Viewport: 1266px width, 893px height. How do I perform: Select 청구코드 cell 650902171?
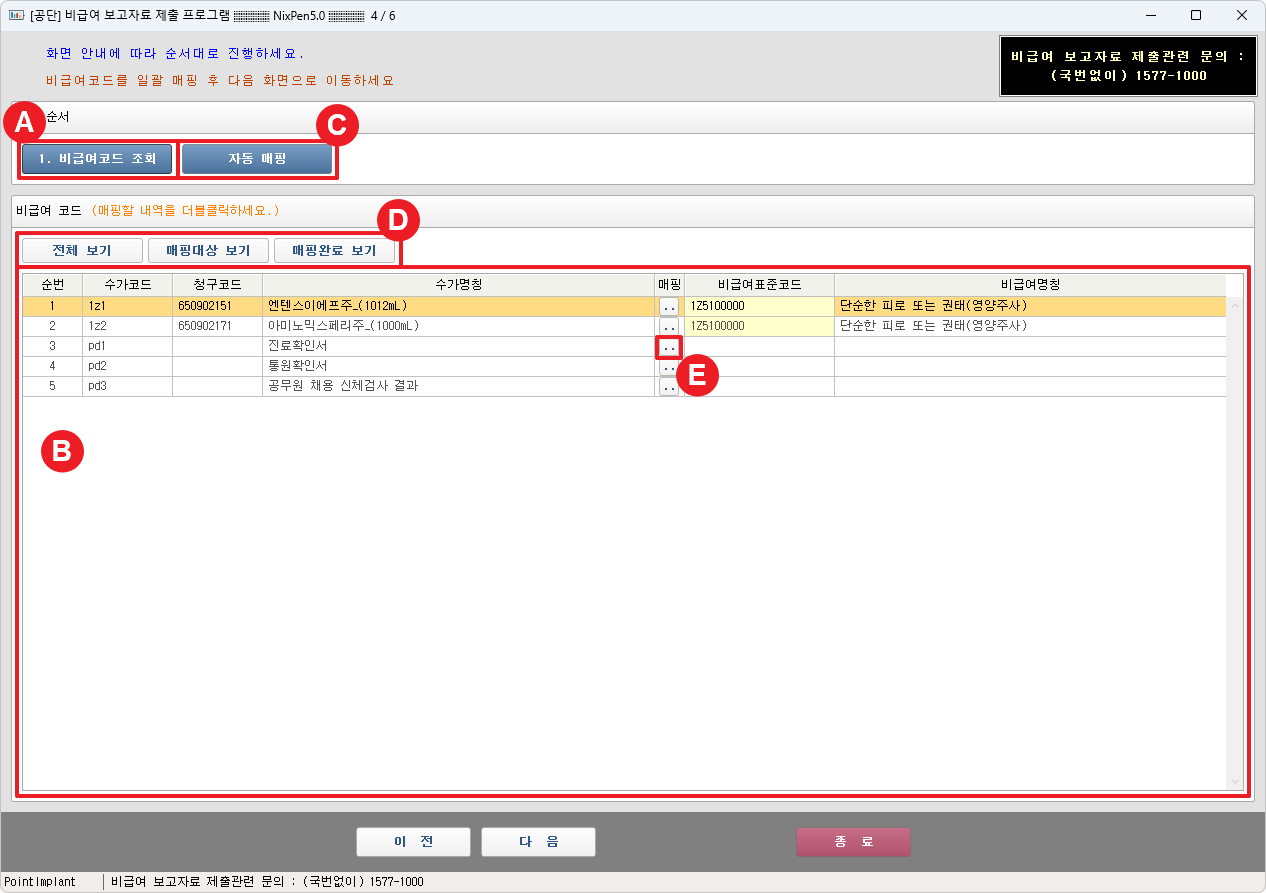click(x=217, y=326)
